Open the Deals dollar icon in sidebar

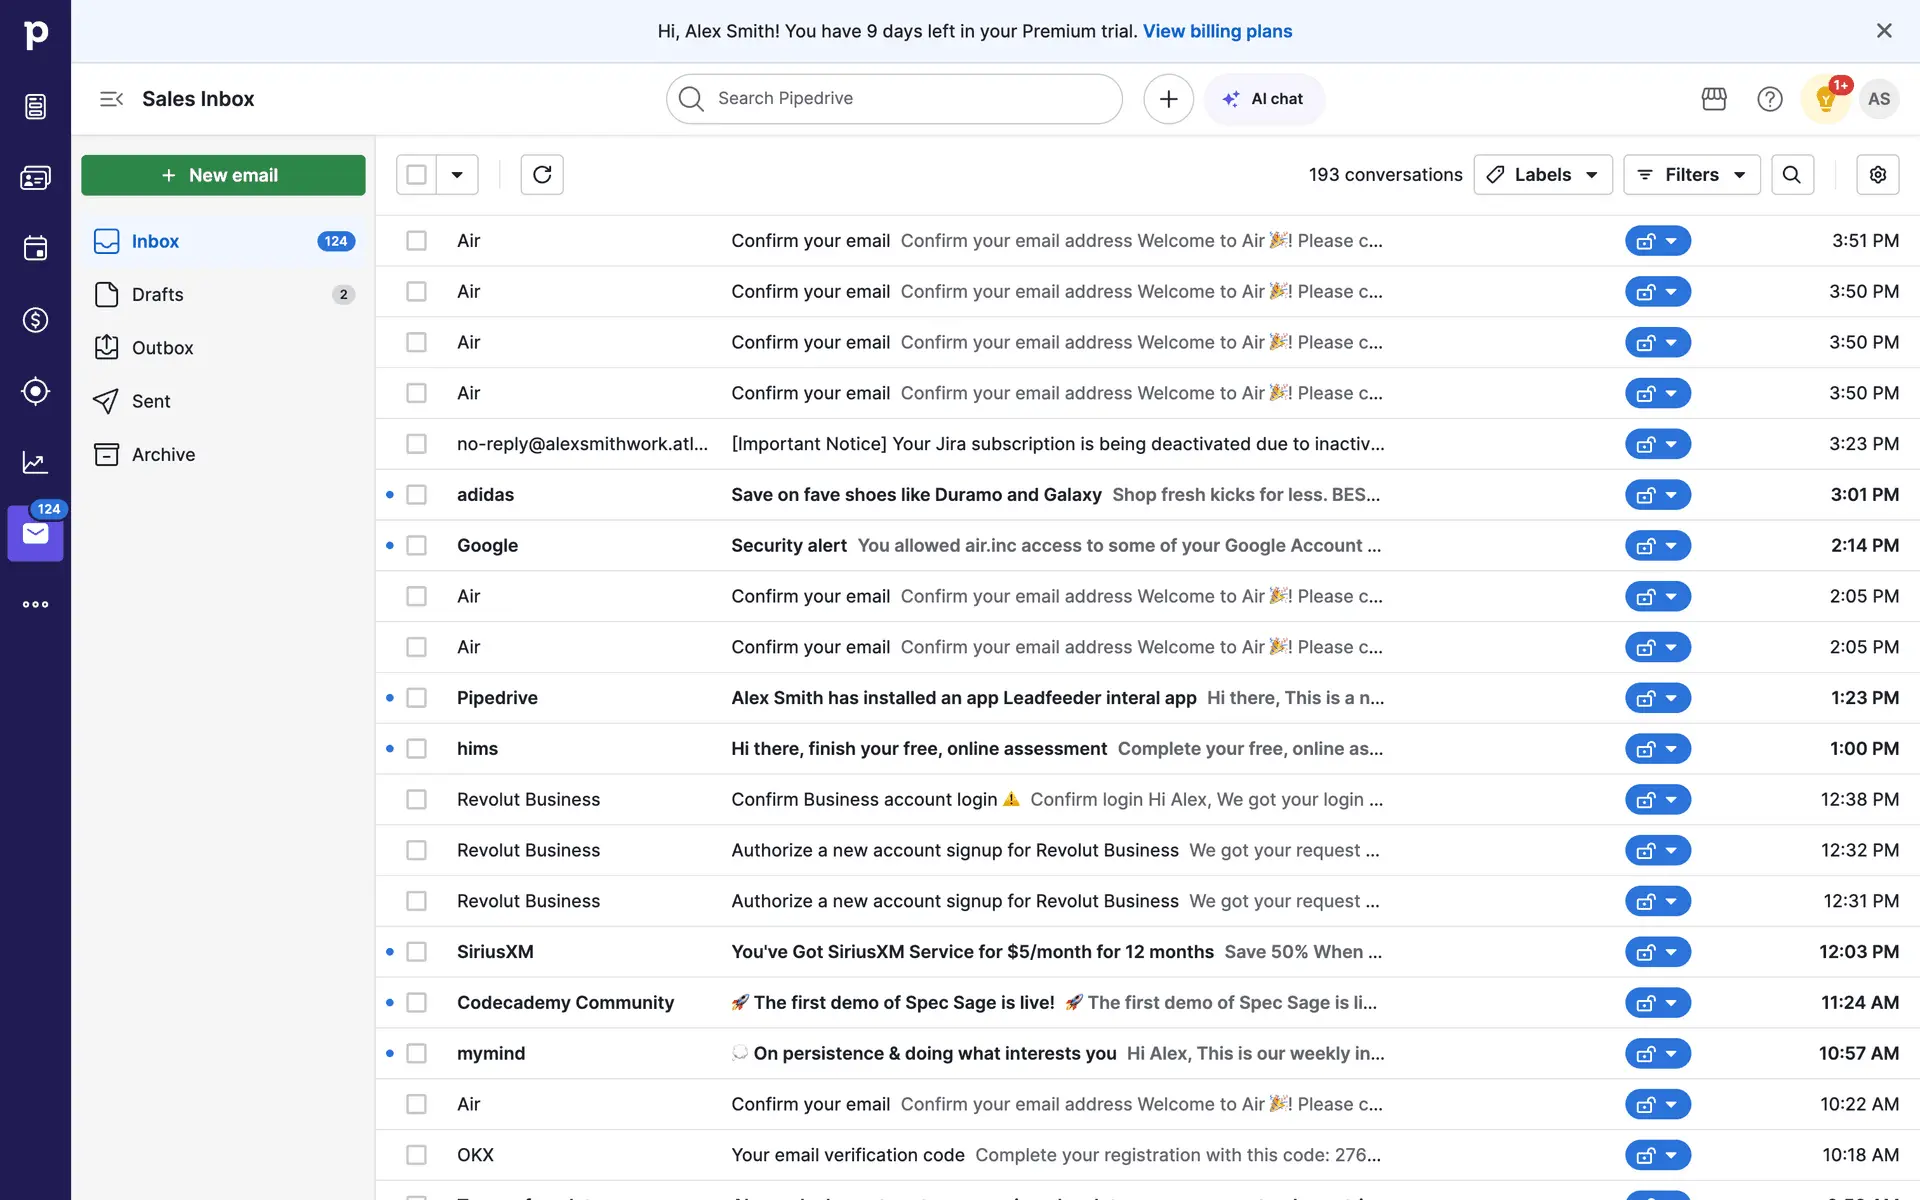click(35, 320)
